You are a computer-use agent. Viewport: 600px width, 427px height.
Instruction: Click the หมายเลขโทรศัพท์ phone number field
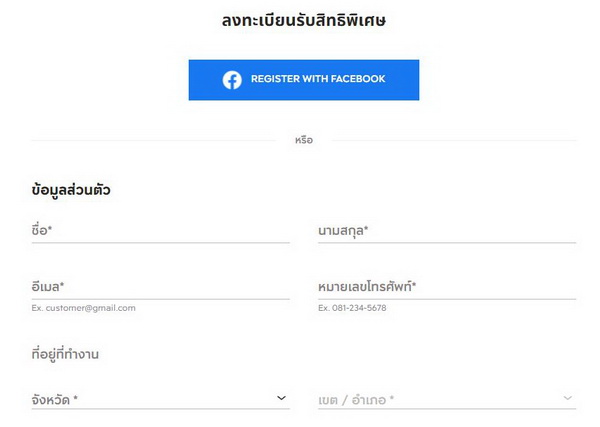tap(446, 287)
